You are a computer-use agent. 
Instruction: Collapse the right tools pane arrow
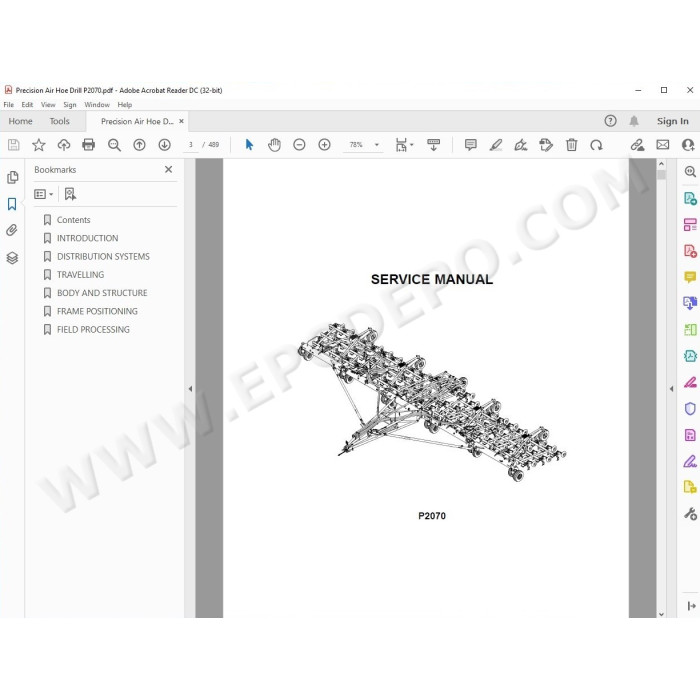[671, 389]
